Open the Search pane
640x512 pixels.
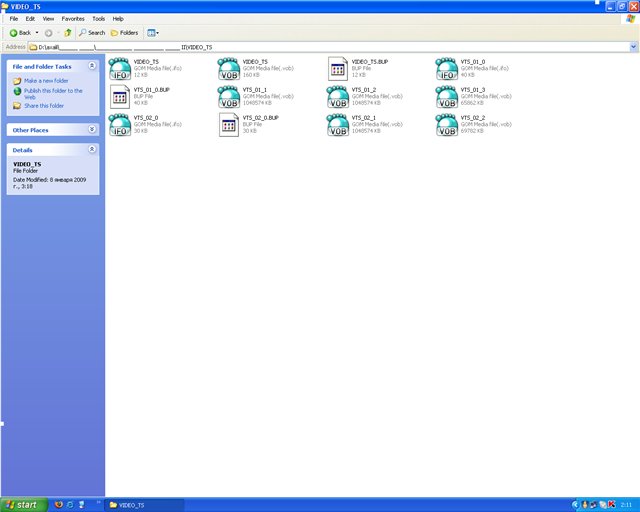[92, 33]
